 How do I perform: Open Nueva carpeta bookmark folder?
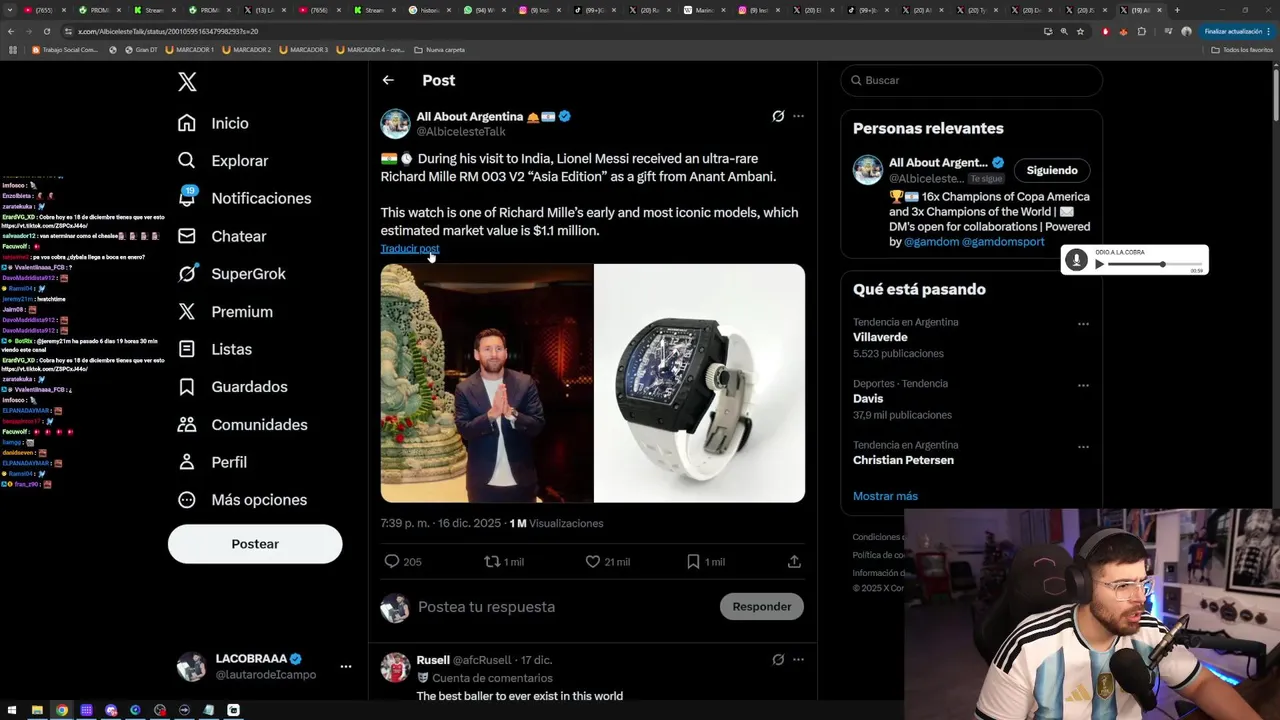[x=439, y=49]
